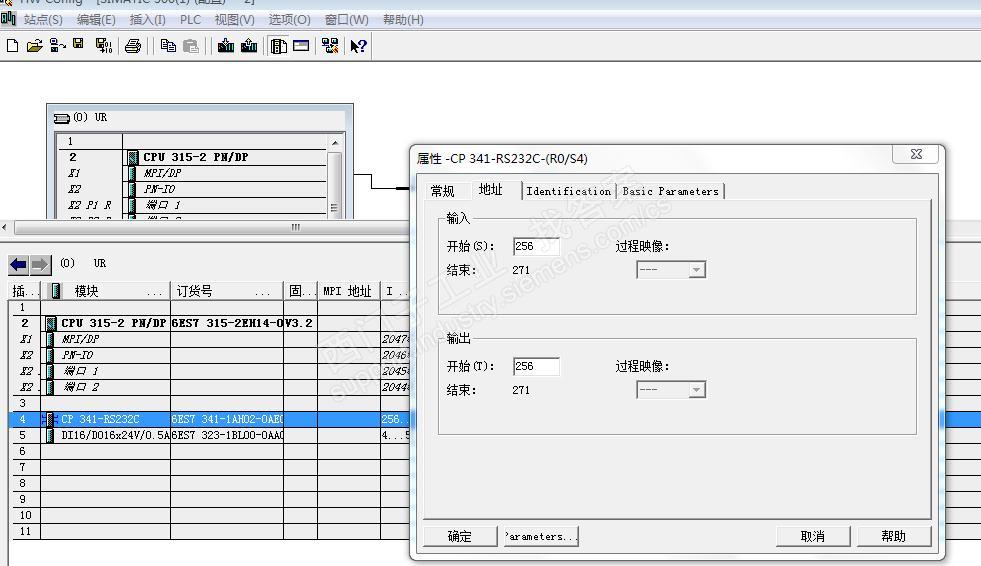The width and height of the screenshot is (981, 566).
Task: Cancel the dialog with 取消
Action: click(x=813, y=536)
